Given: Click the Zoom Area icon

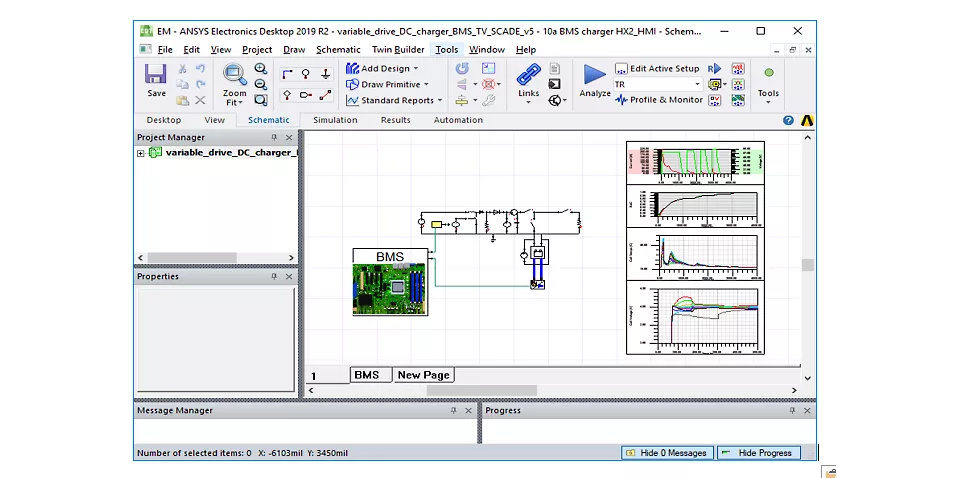Looking at the screenshot, I should (261, 100).
